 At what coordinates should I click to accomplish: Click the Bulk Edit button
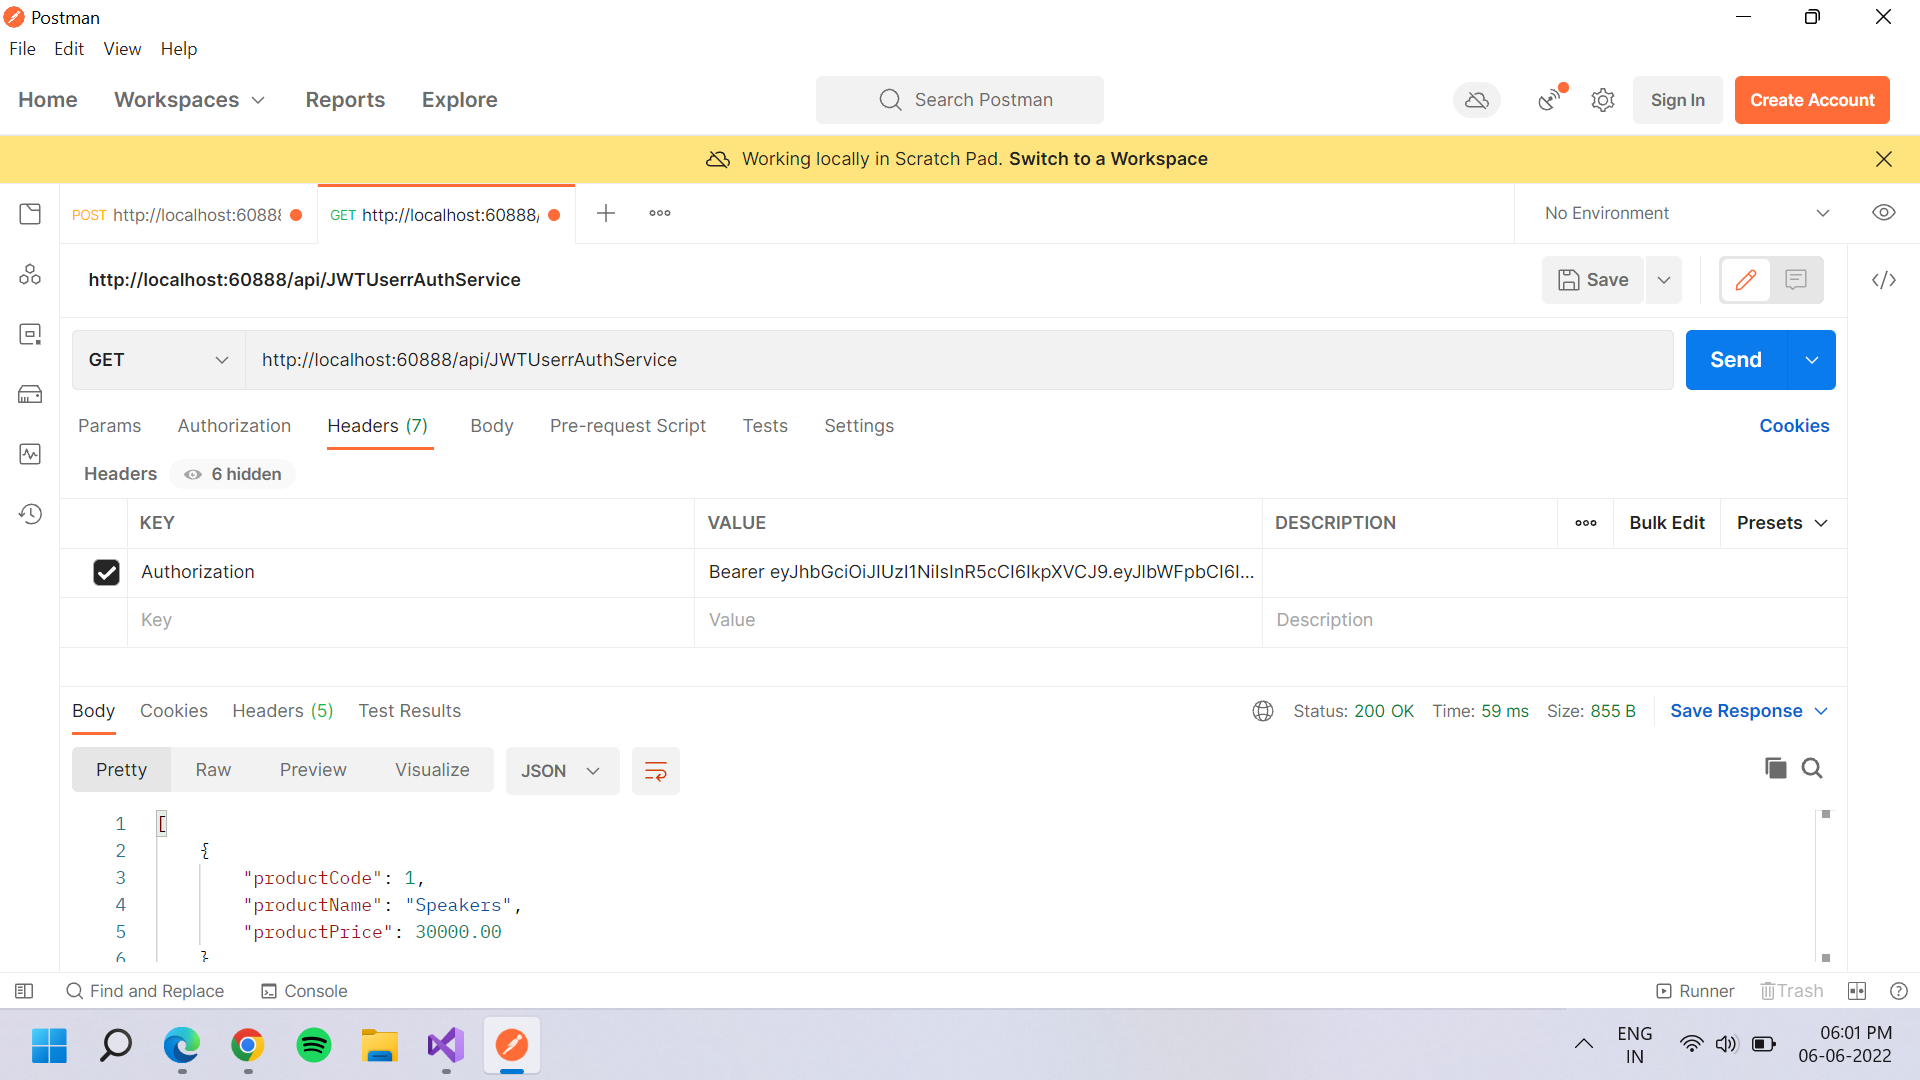1667,523
